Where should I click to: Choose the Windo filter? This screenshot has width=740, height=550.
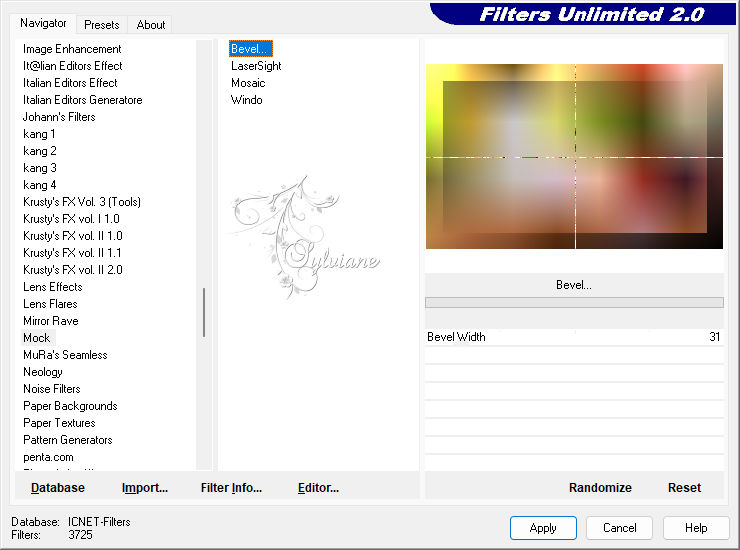tap(246, 100)
